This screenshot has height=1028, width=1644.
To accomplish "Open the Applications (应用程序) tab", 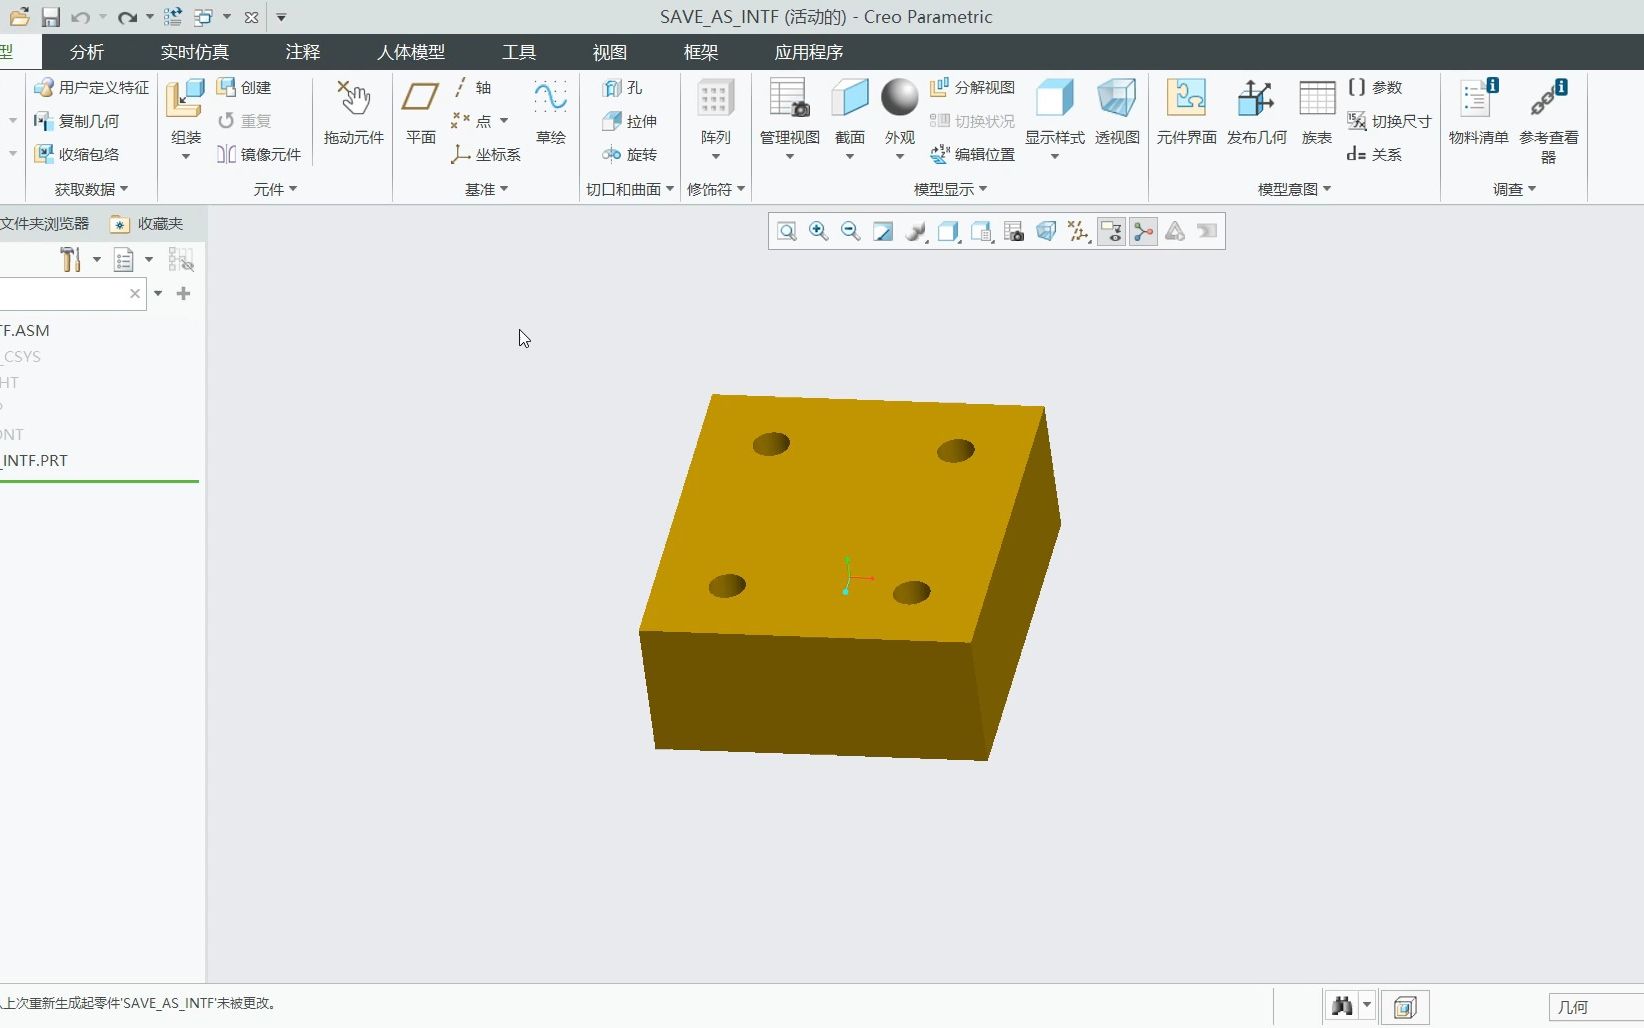I will coord(809,52).
